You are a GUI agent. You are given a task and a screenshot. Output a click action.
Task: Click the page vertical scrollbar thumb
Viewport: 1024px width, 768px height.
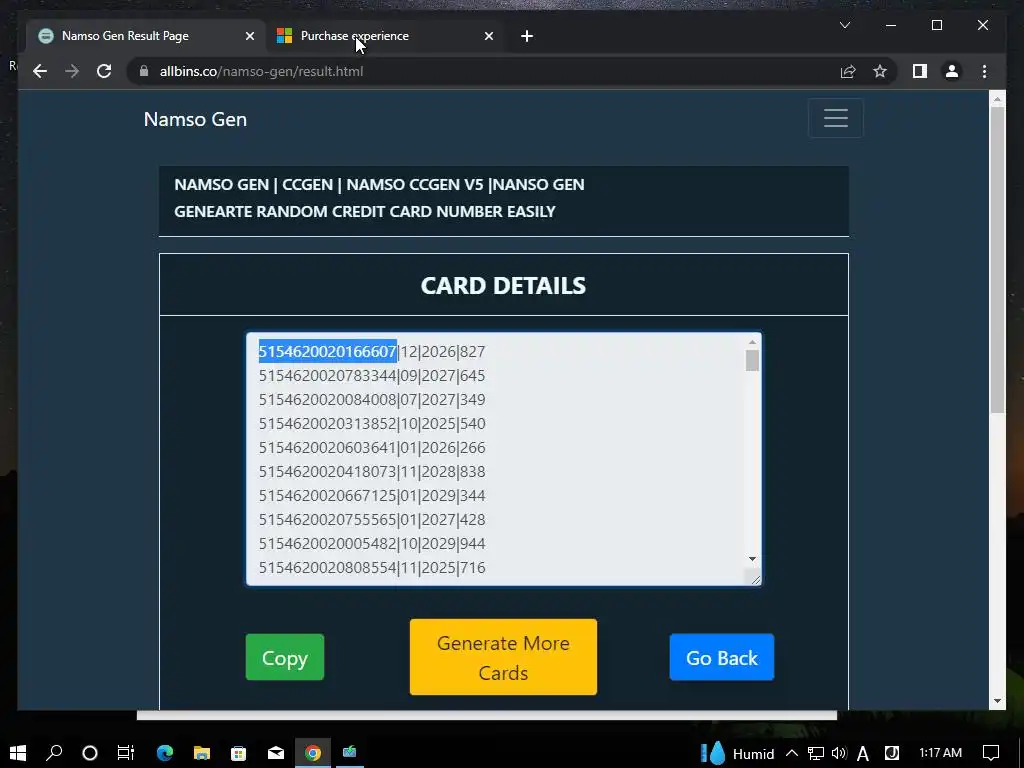click(997, 260)
